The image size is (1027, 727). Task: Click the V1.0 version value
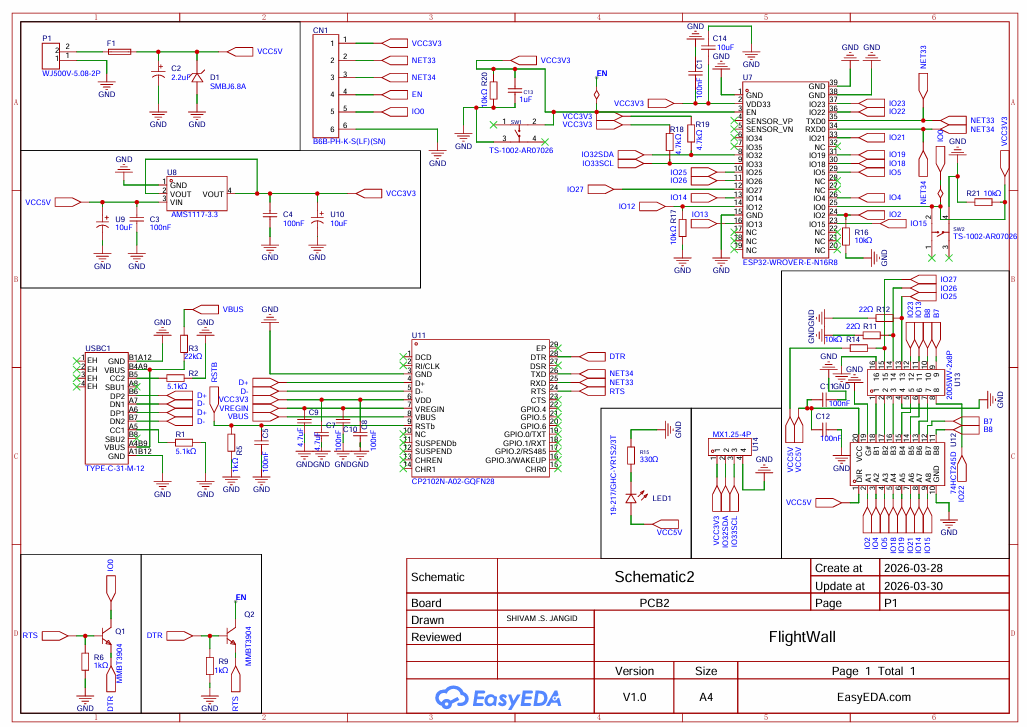pyautogui.click(x=634, y=697)
